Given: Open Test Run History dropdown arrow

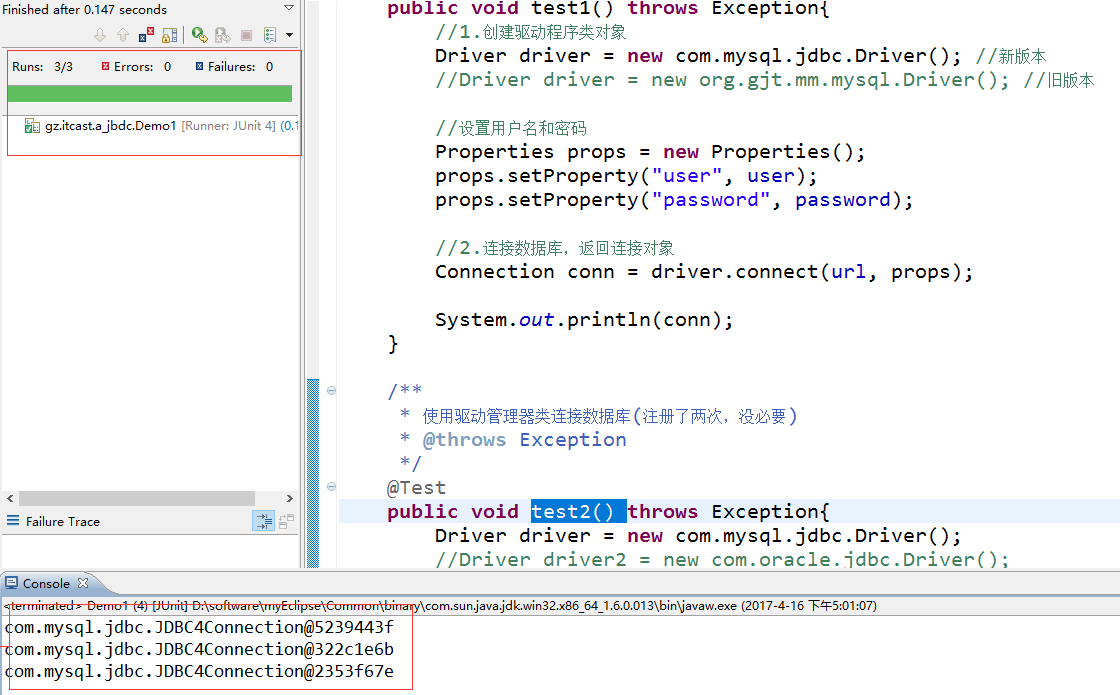Looking at the screenshot, I should pos(289,35).
